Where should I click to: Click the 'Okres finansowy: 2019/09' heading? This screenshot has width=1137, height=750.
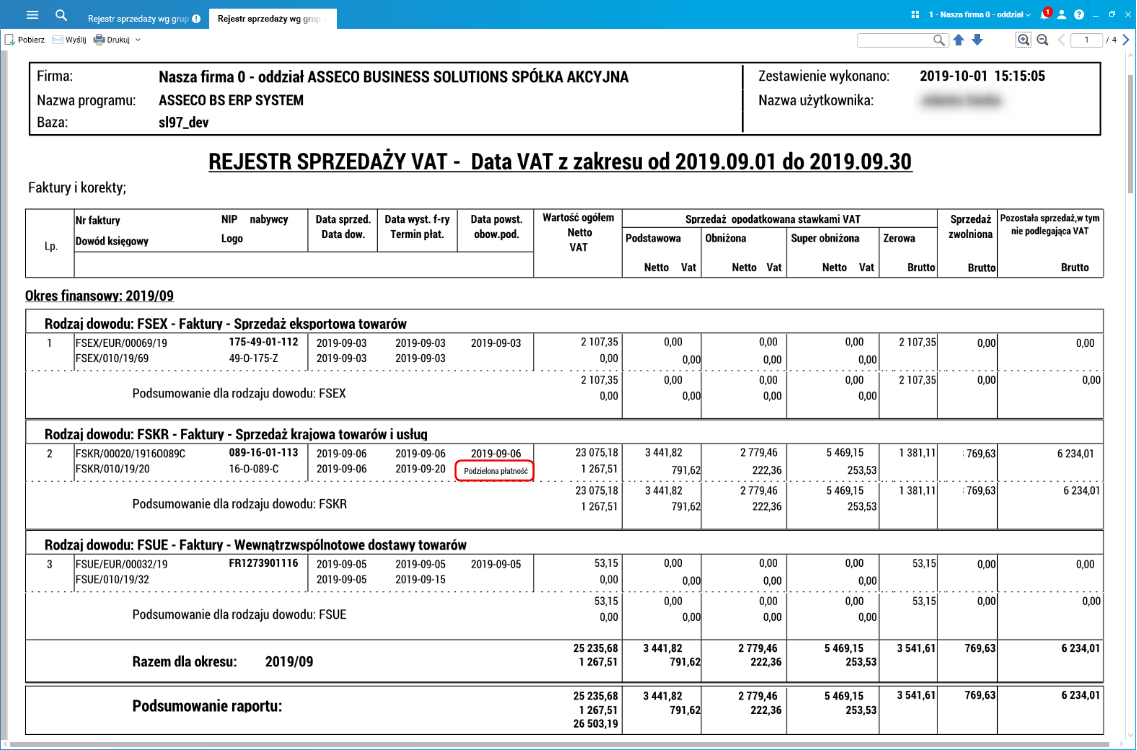click(99, 296)
